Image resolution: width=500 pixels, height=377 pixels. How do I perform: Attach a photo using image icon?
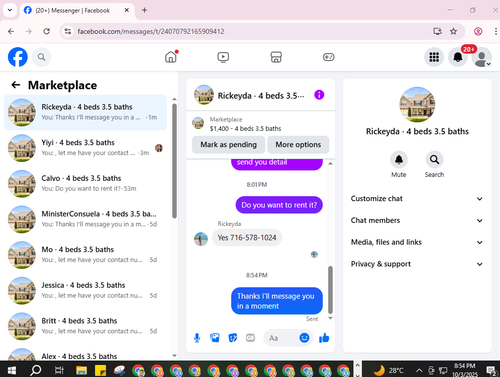215,338
